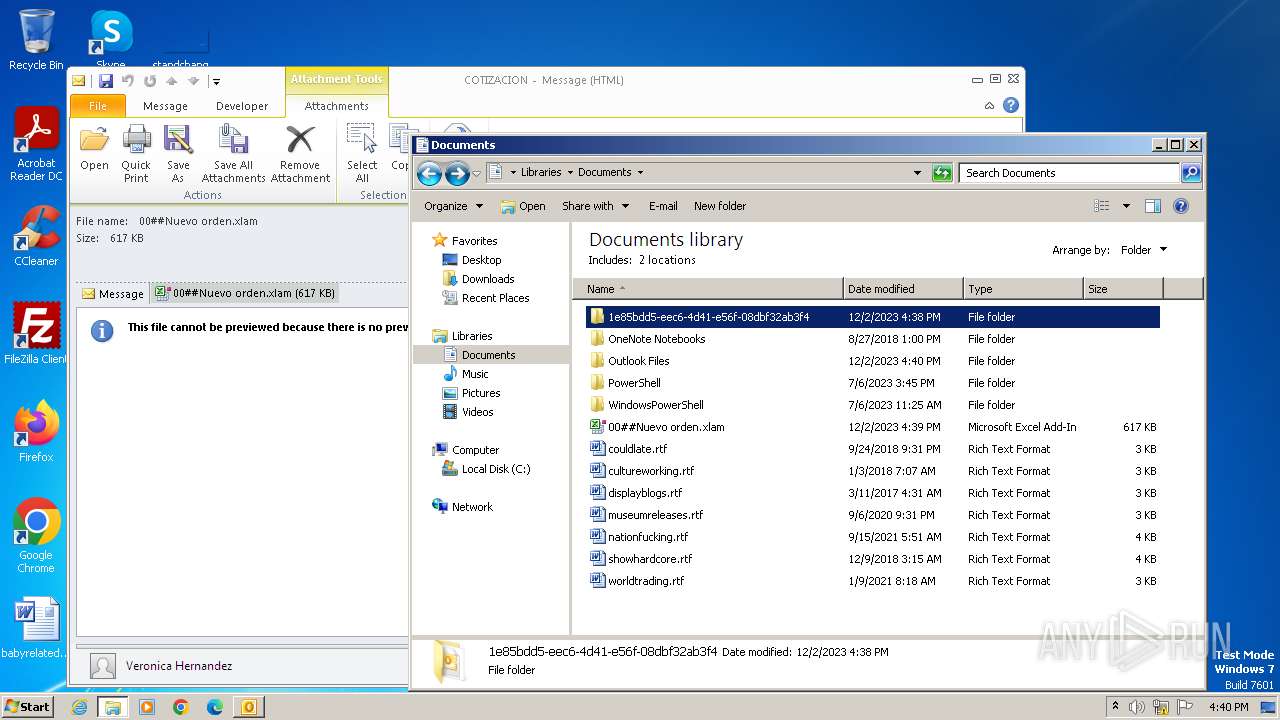Viewport: 1280px width, 720px height.
Task: Select Network in navigation pane
Action: tap(472, 507)
